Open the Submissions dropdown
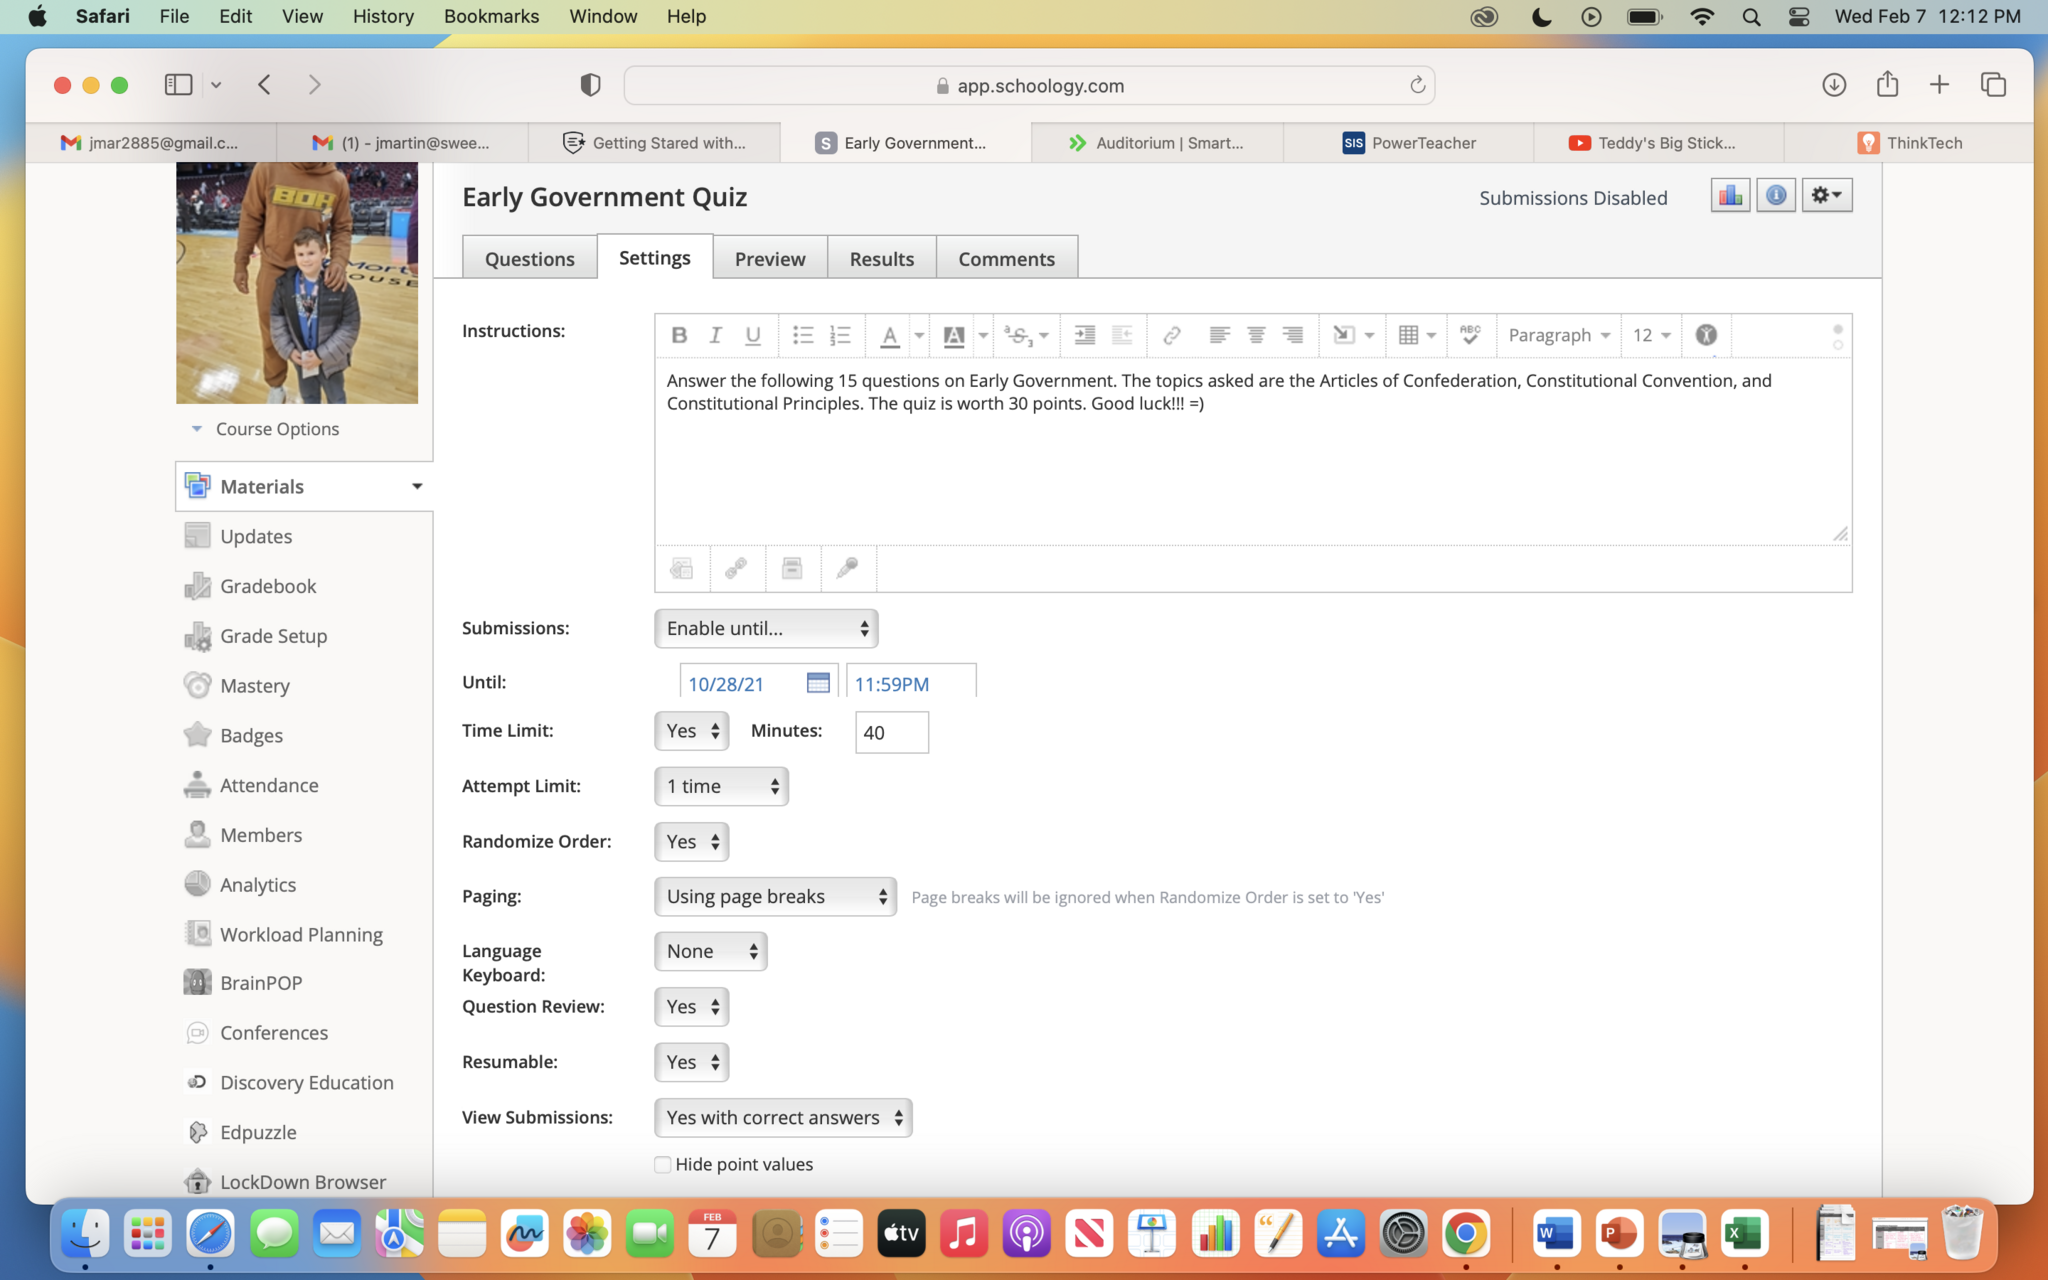 coord(766,628)
